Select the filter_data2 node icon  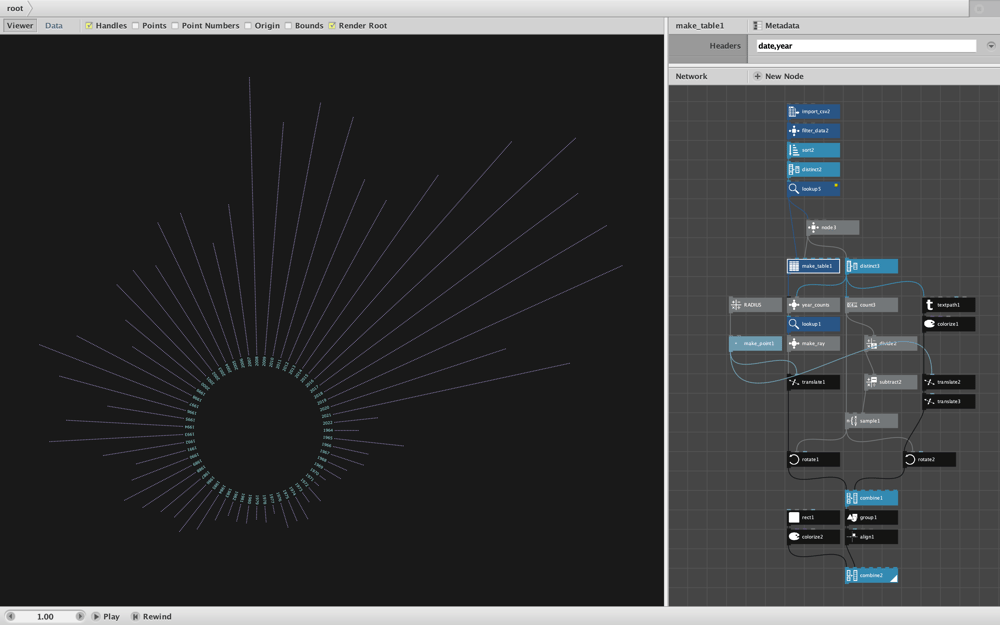click(x=793, y=131)
